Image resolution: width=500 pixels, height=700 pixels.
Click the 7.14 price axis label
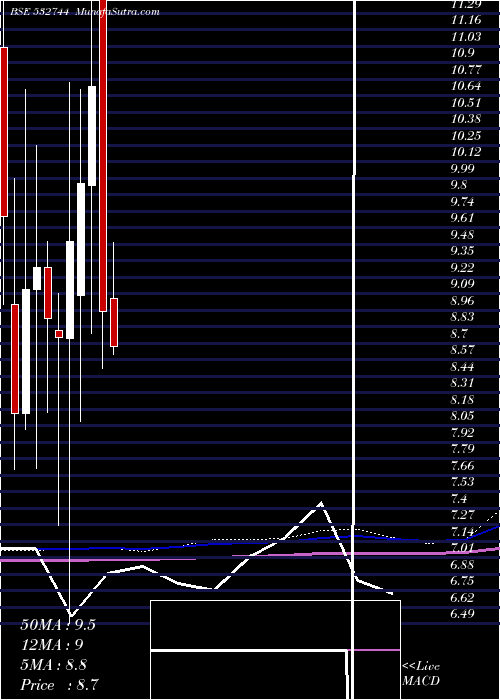463,532
